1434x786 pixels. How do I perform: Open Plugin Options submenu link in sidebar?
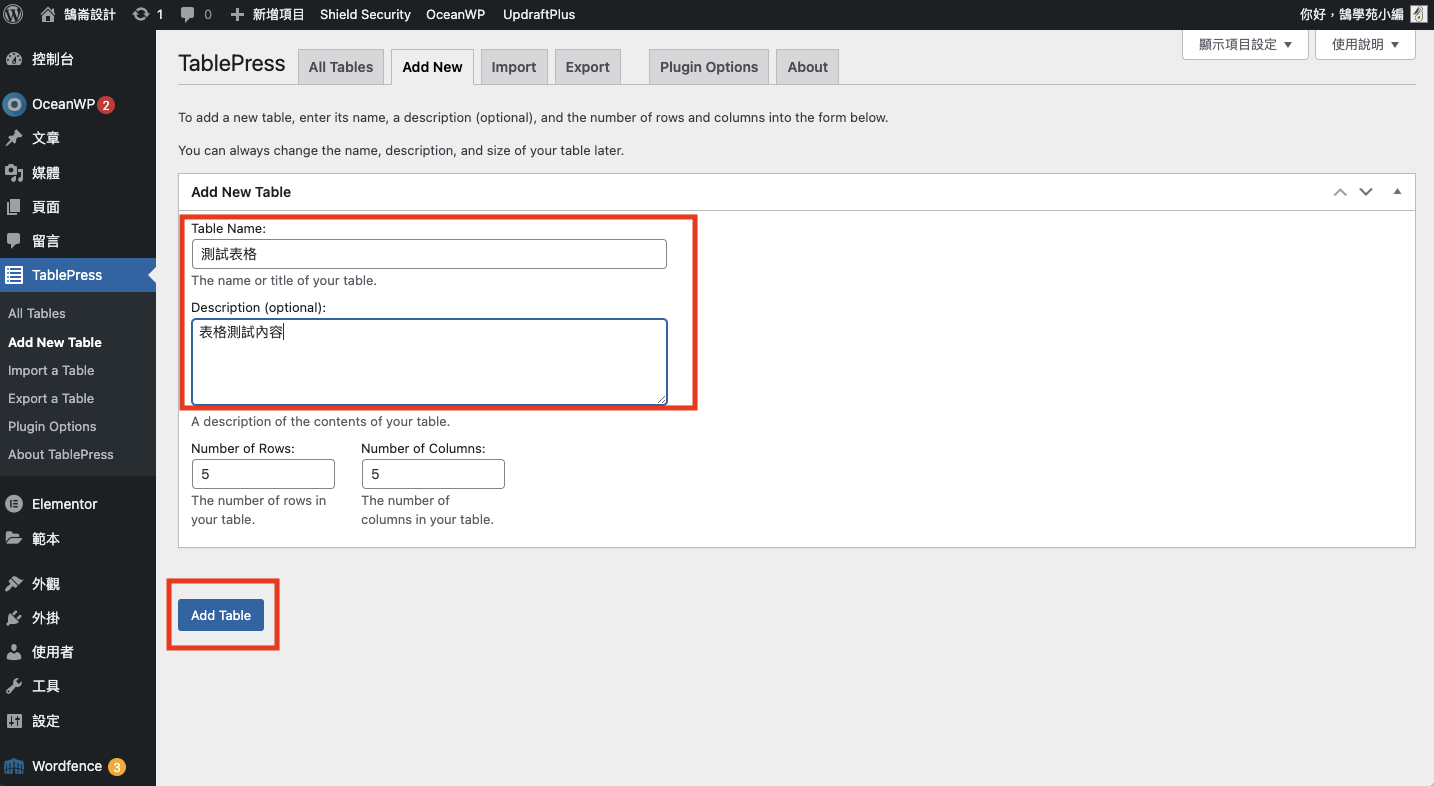pos(52,426)
